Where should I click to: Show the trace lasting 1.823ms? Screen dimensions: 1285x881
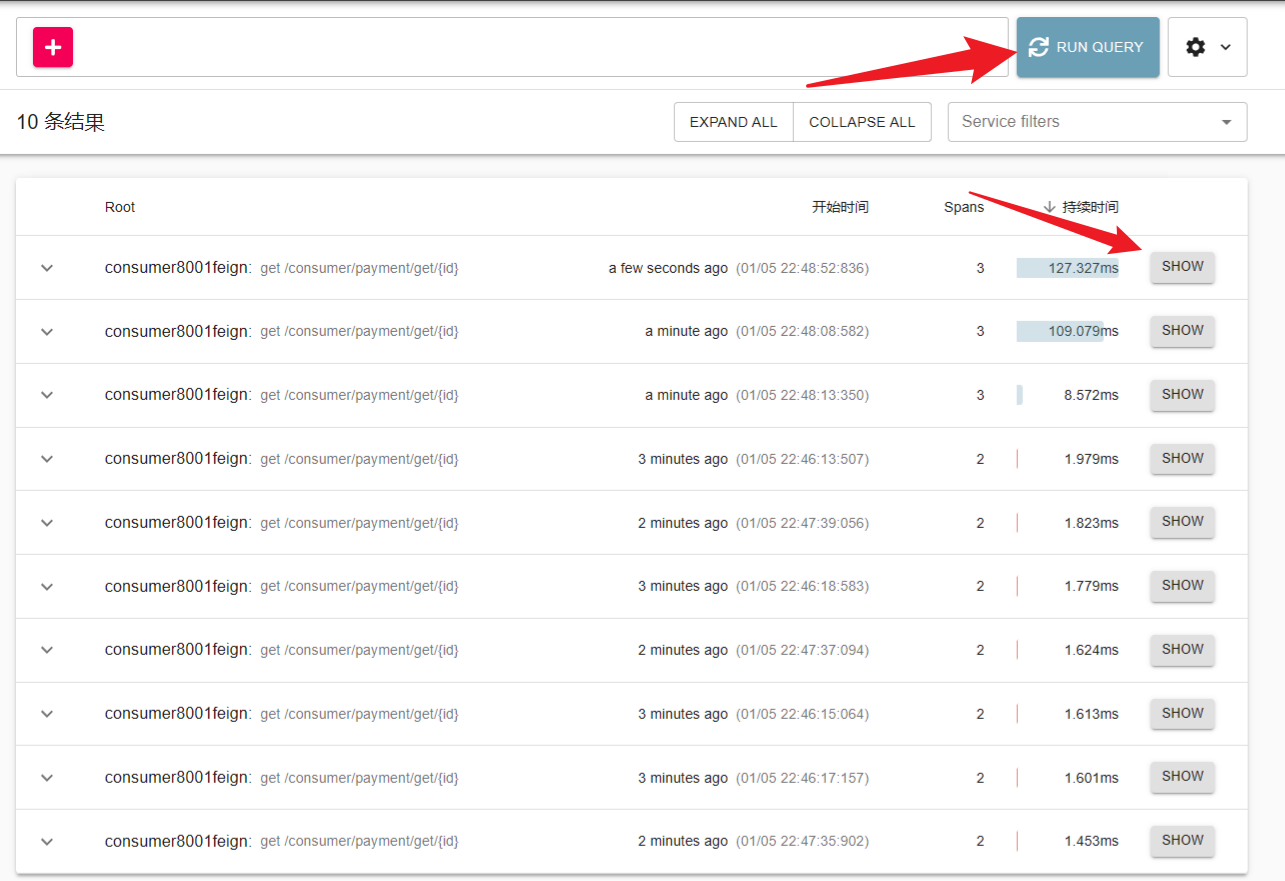pos(1182,521)
